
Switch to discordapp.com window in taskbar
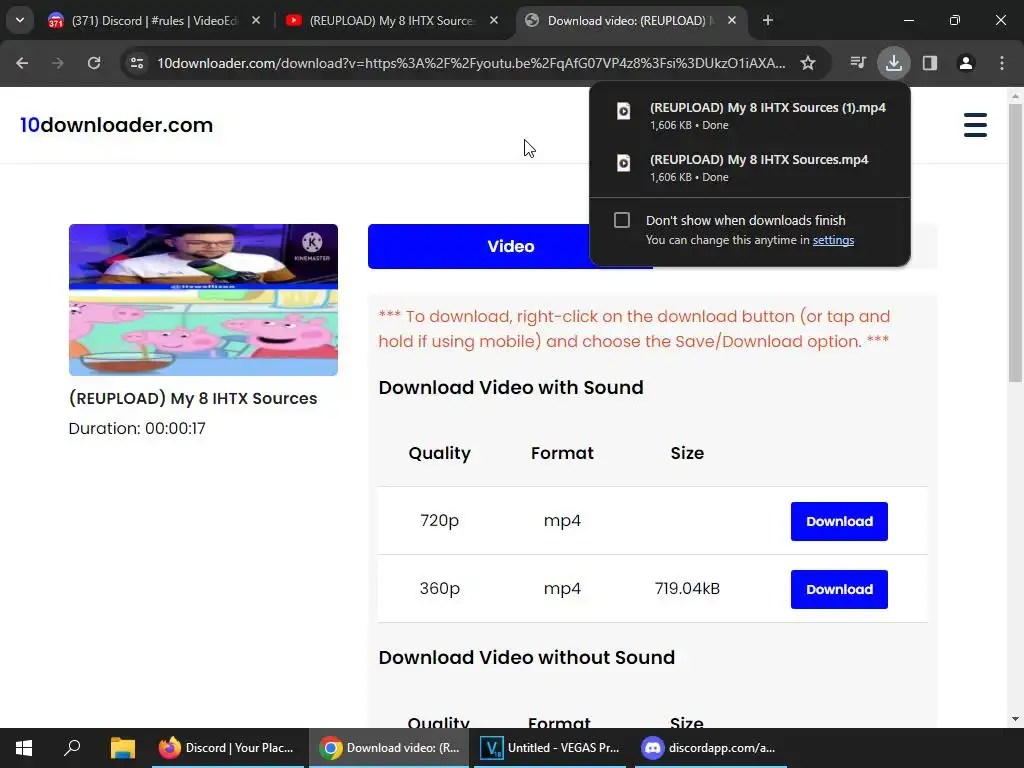[x=710, y=748]
